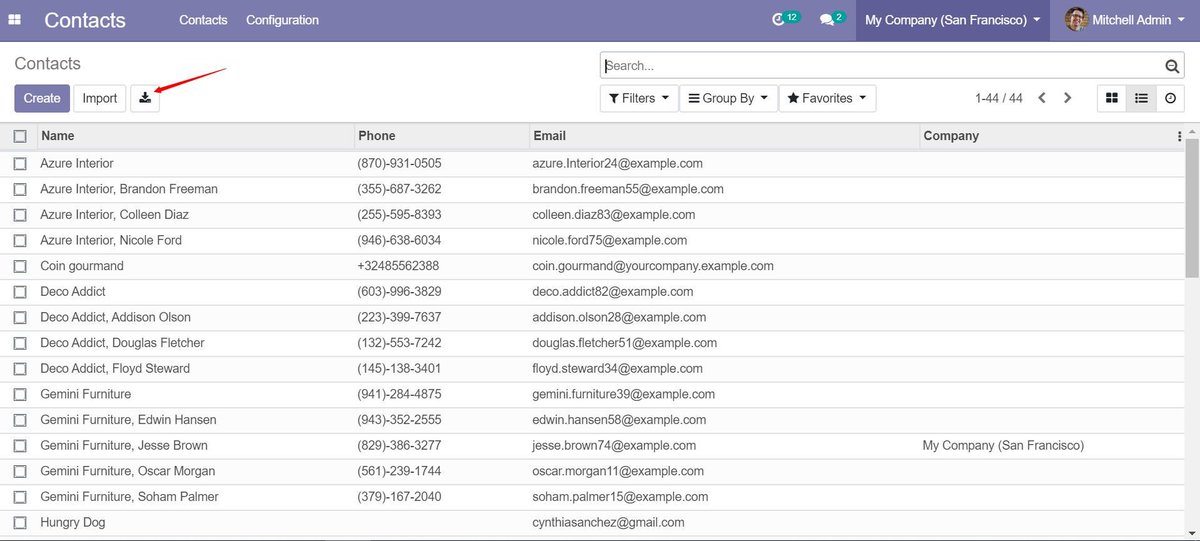1200x541 pixels.
Task: Click the Create button
Action: point(42,98)
